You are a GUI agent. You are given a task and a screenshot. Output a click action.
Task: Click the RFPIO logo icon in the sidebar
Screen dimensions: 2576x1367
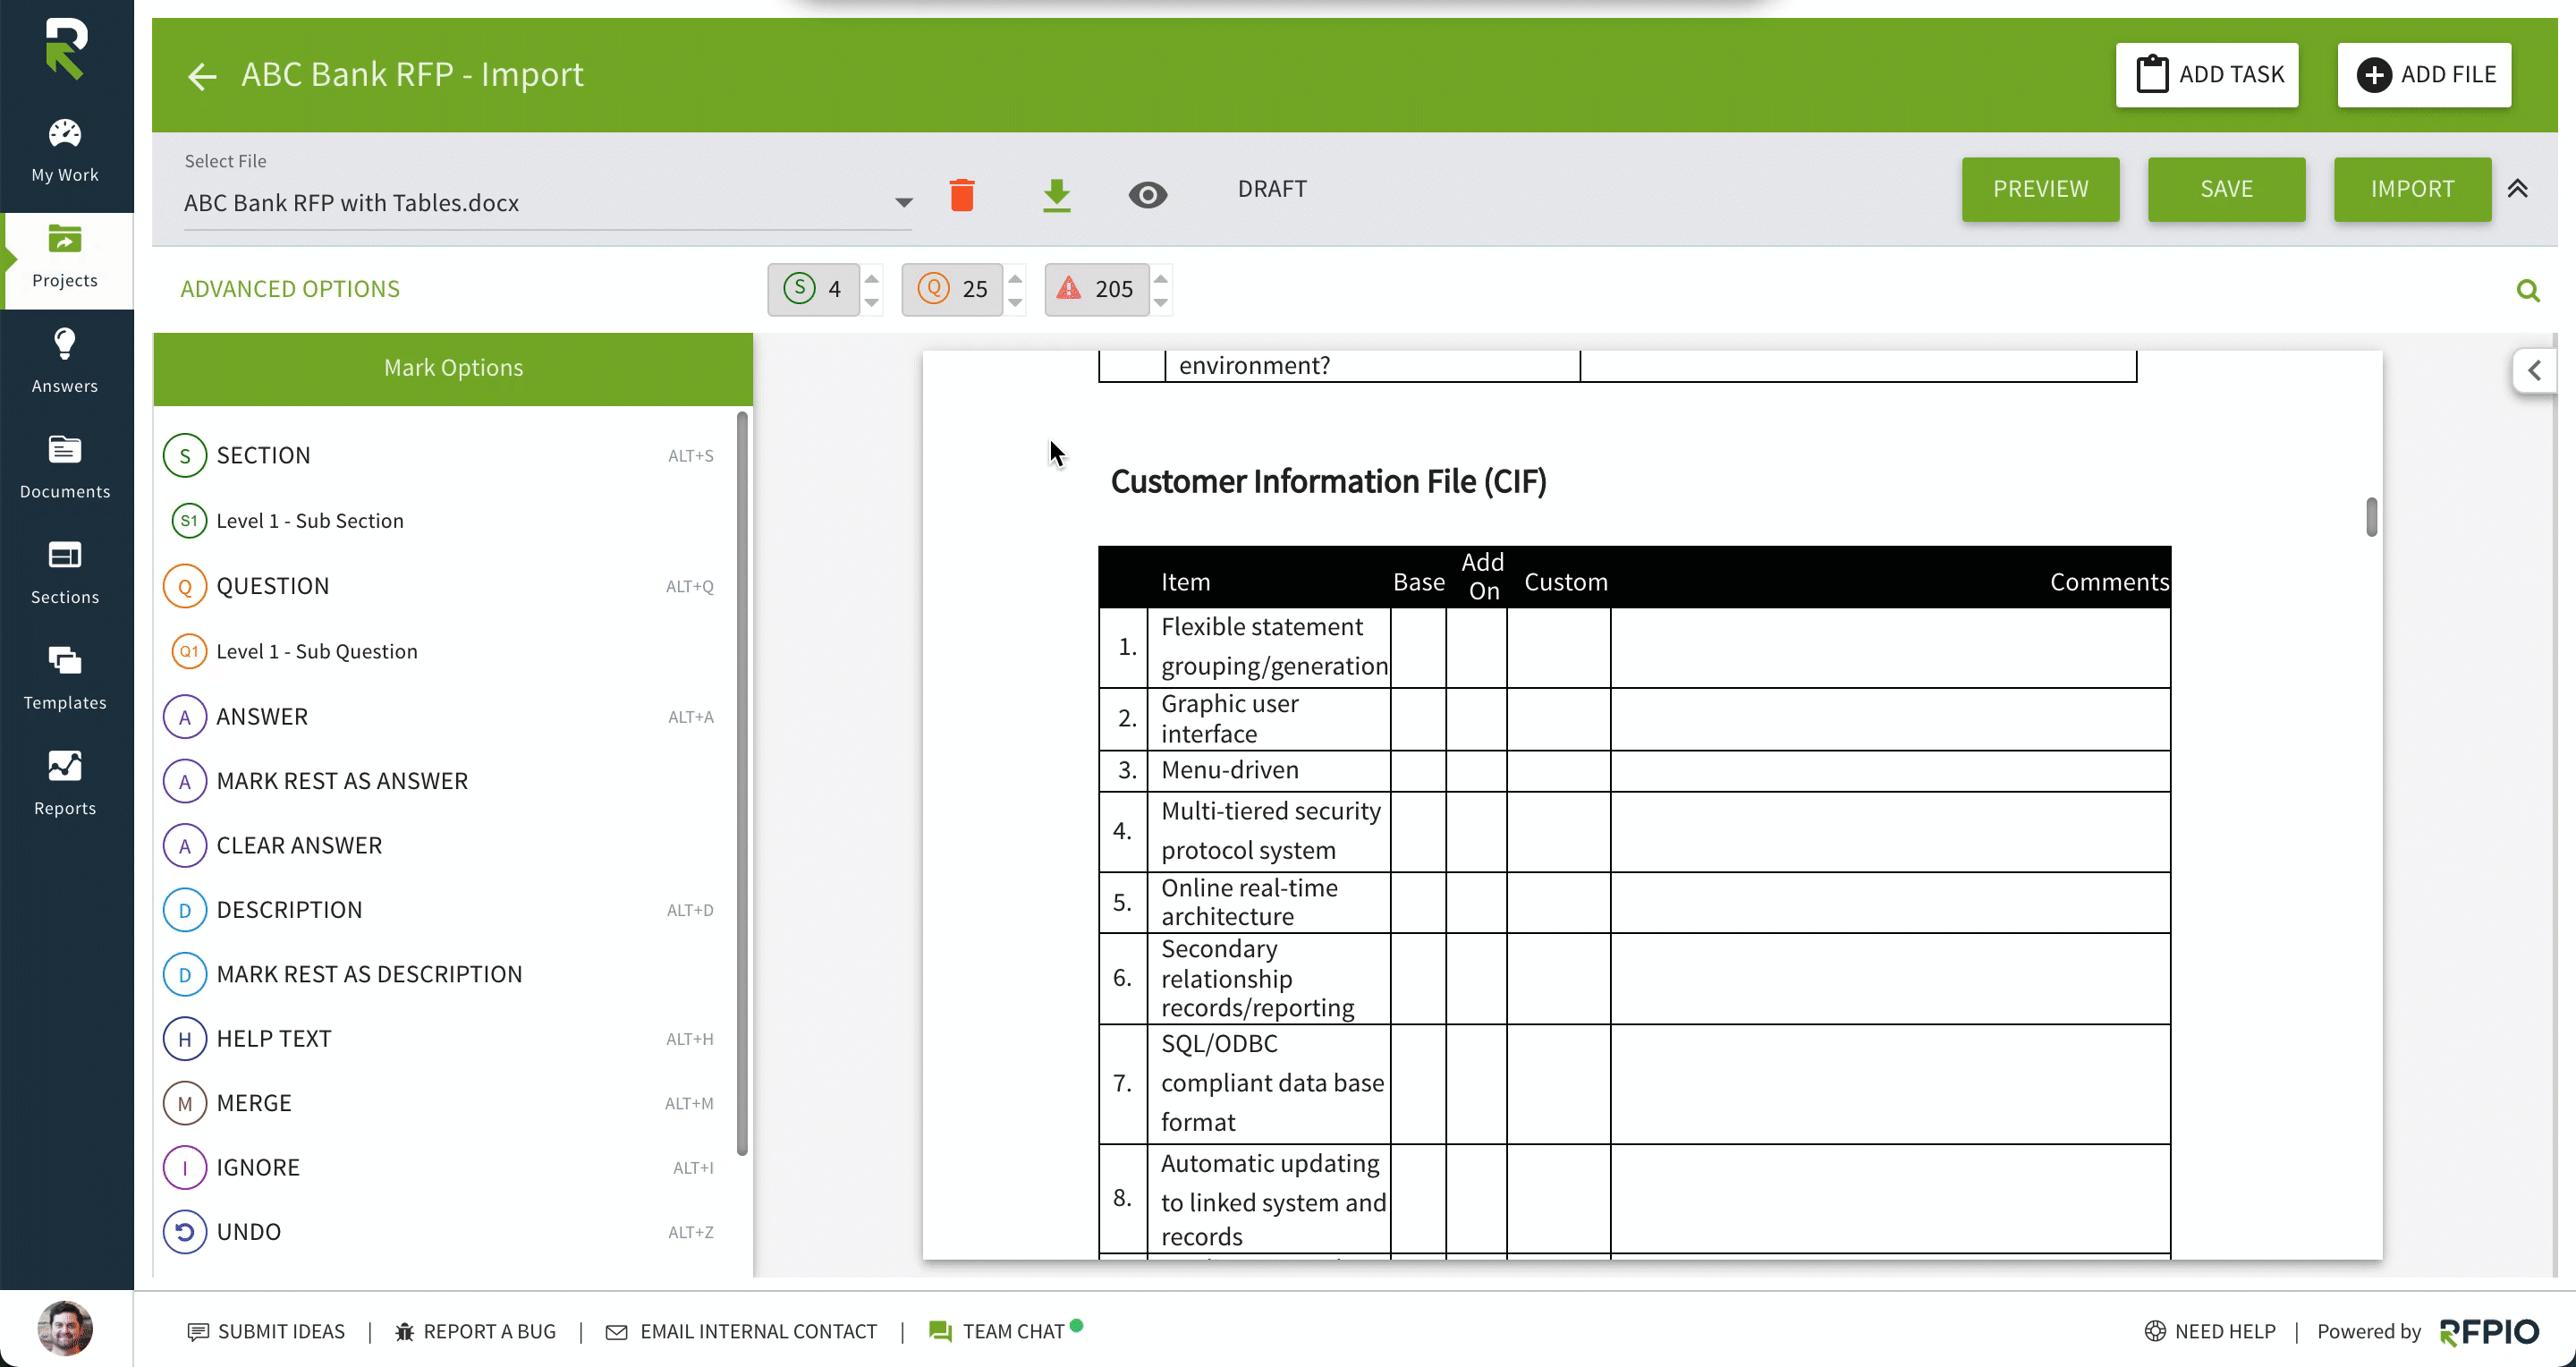[x=66, y=47]
